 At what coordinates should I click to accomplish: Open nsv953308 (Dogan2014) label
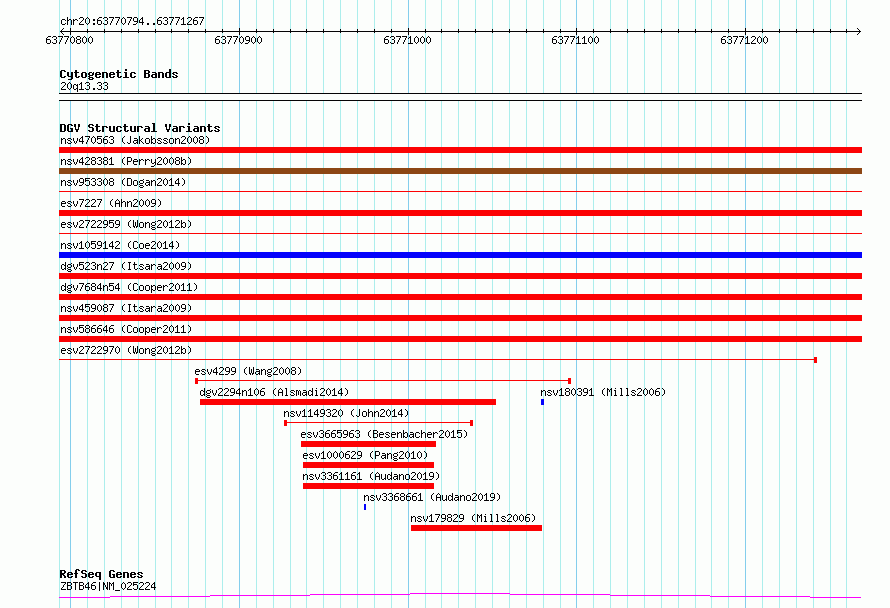click(123, 182)
